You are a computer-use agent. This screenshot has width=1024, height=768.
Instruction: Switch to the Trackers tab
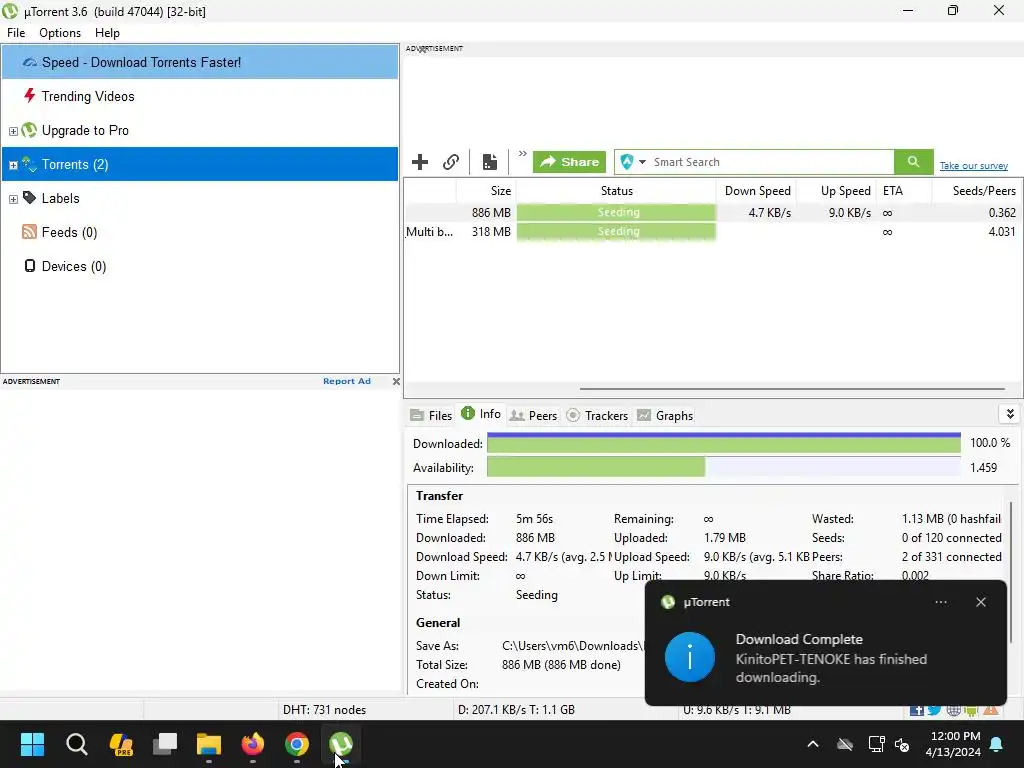pyautogui.click(x=597, y=415)
